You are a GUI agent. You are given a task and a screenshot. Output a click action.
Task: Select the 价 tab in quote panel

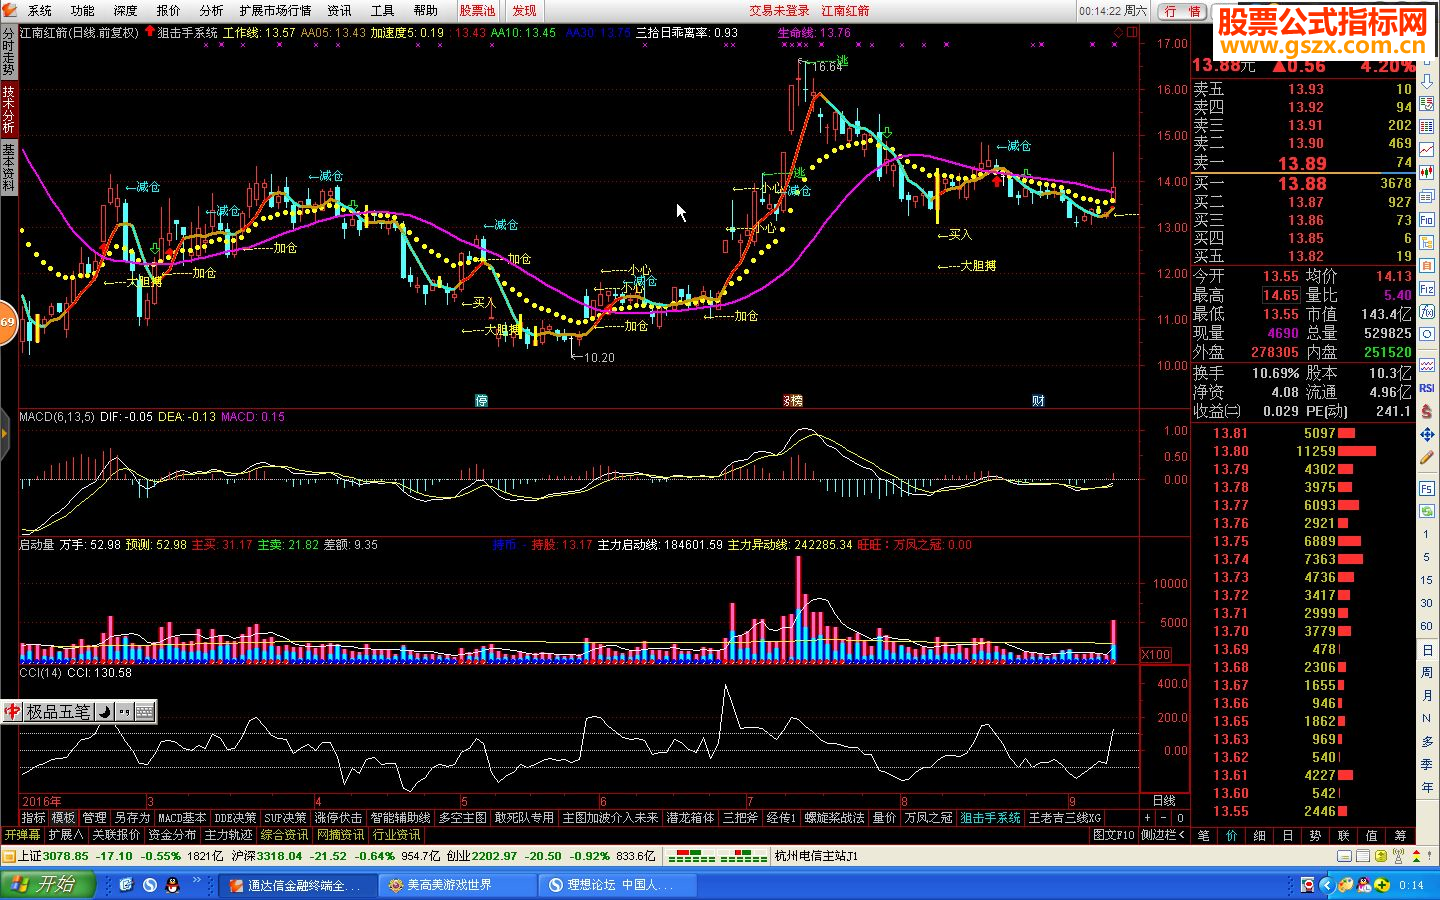tap(1231, 835)
